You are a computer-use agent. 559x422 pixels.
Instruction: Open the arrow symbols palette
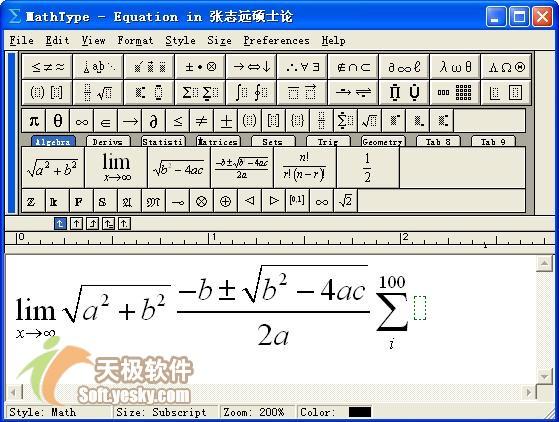click(251, 67)
